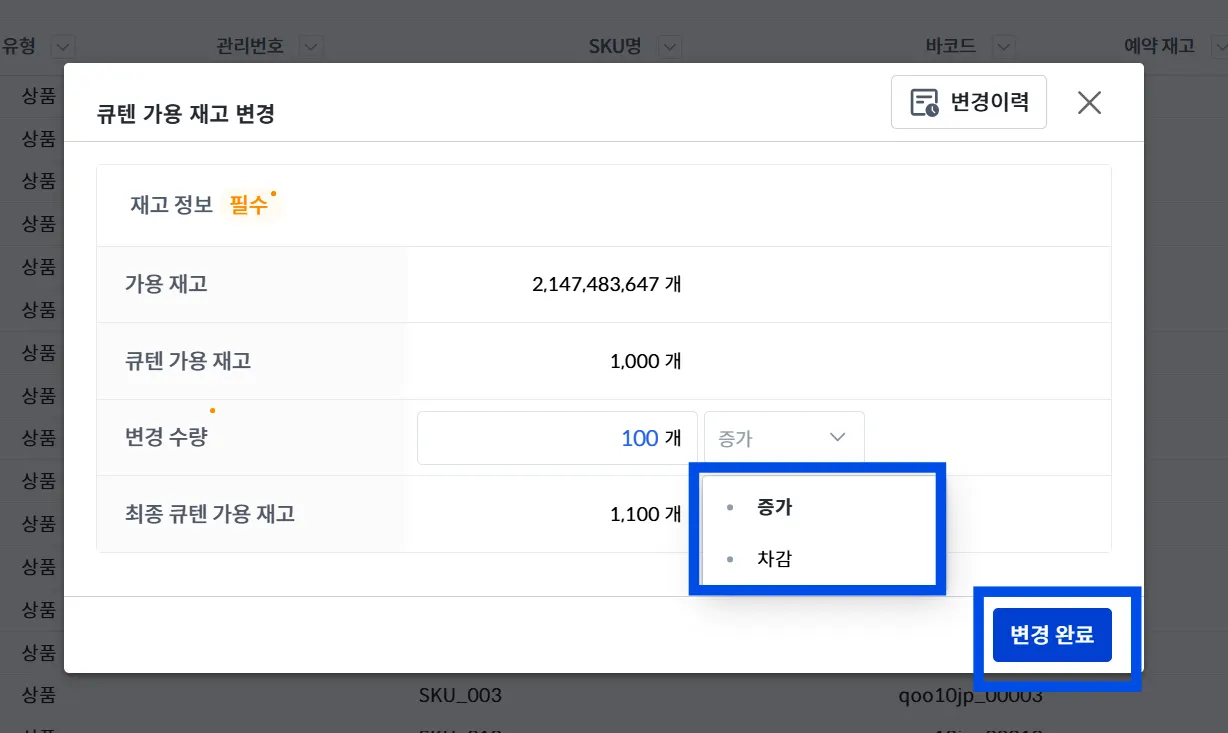The height and width of the screenshot is (733, 1228).
Task: Open the 바코드 column filter arrow
Action: pyautogui.click(x=1003, y=46)
